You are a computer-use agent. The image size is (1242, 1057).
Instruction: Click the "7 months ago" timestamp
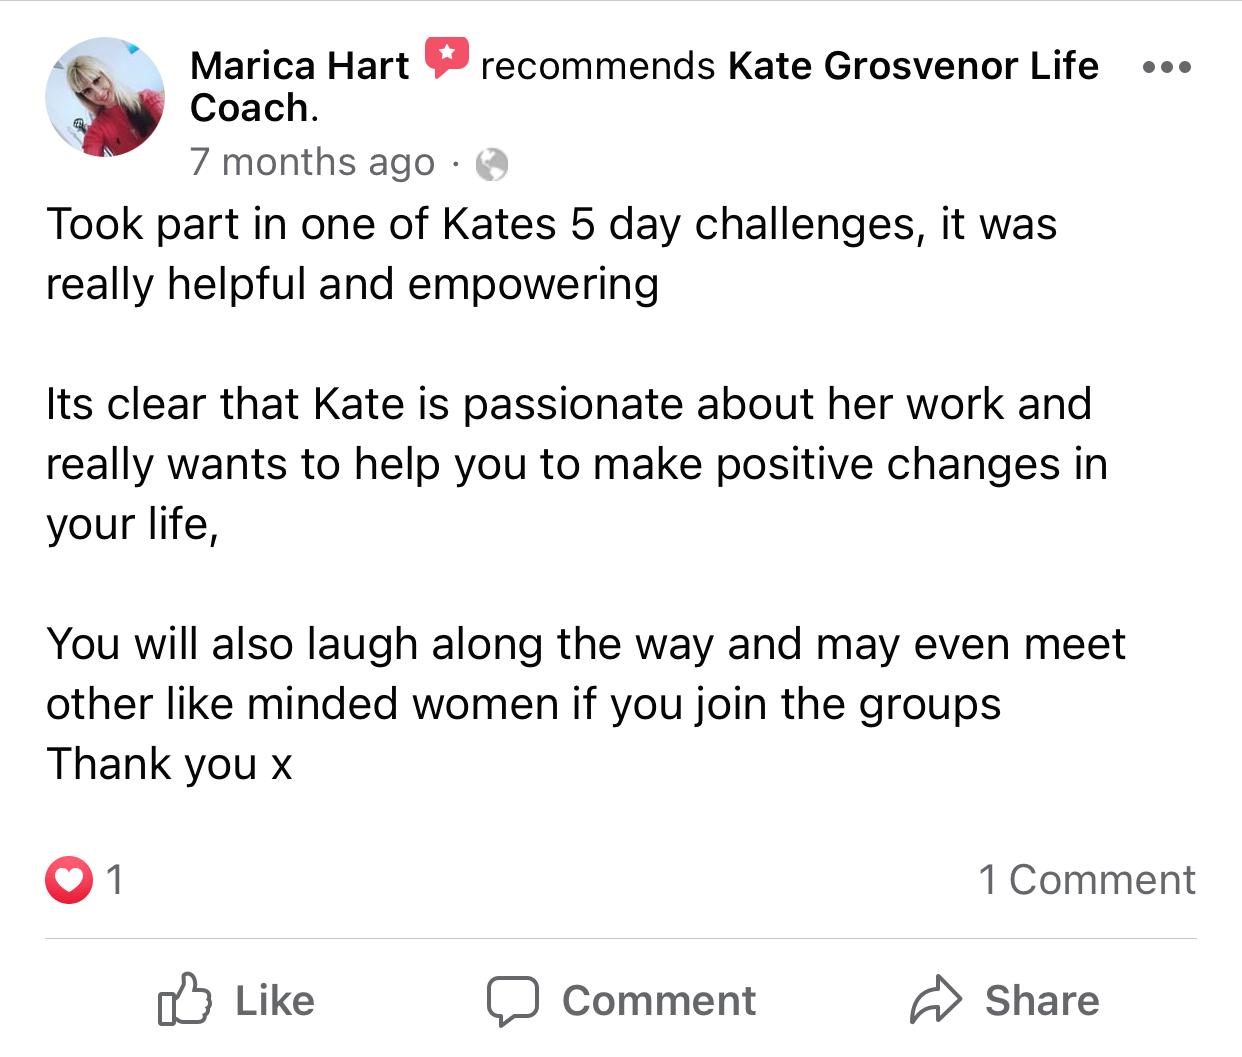click(x=312, y=162)
